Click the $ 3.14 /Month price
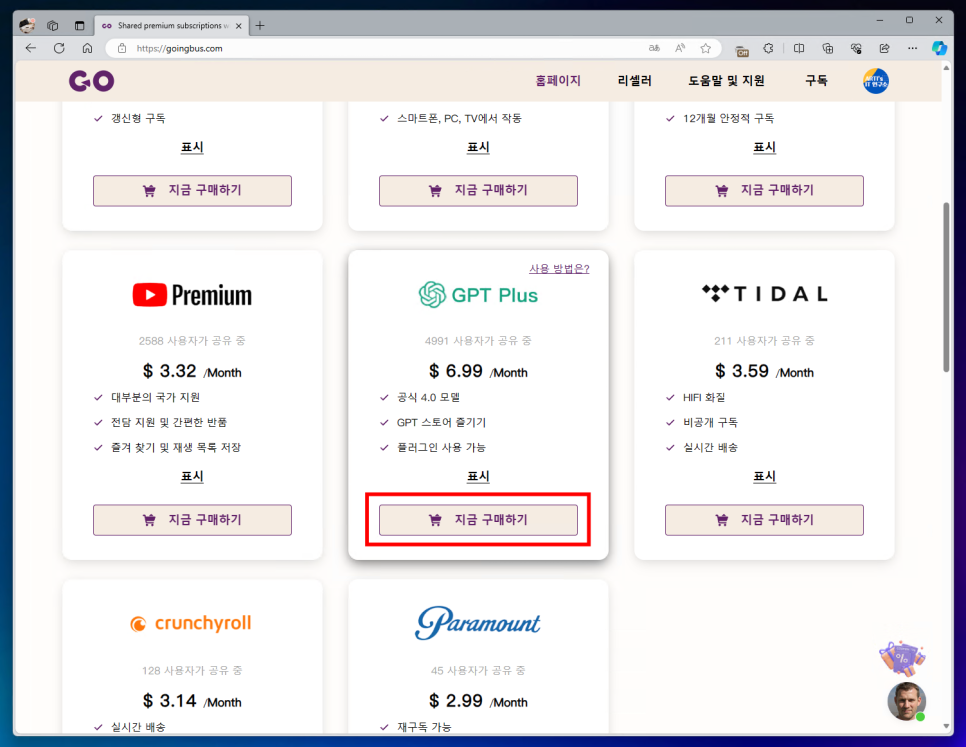 [x=192, y=701]
